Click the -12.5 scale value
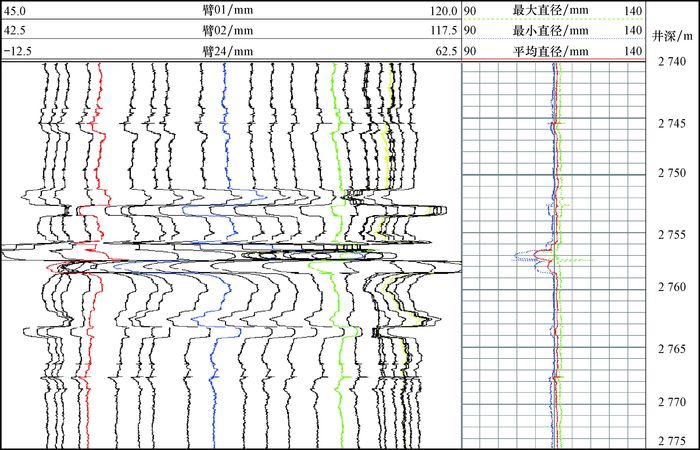Screen dimensions: 700x450 (x=17, y=50)
